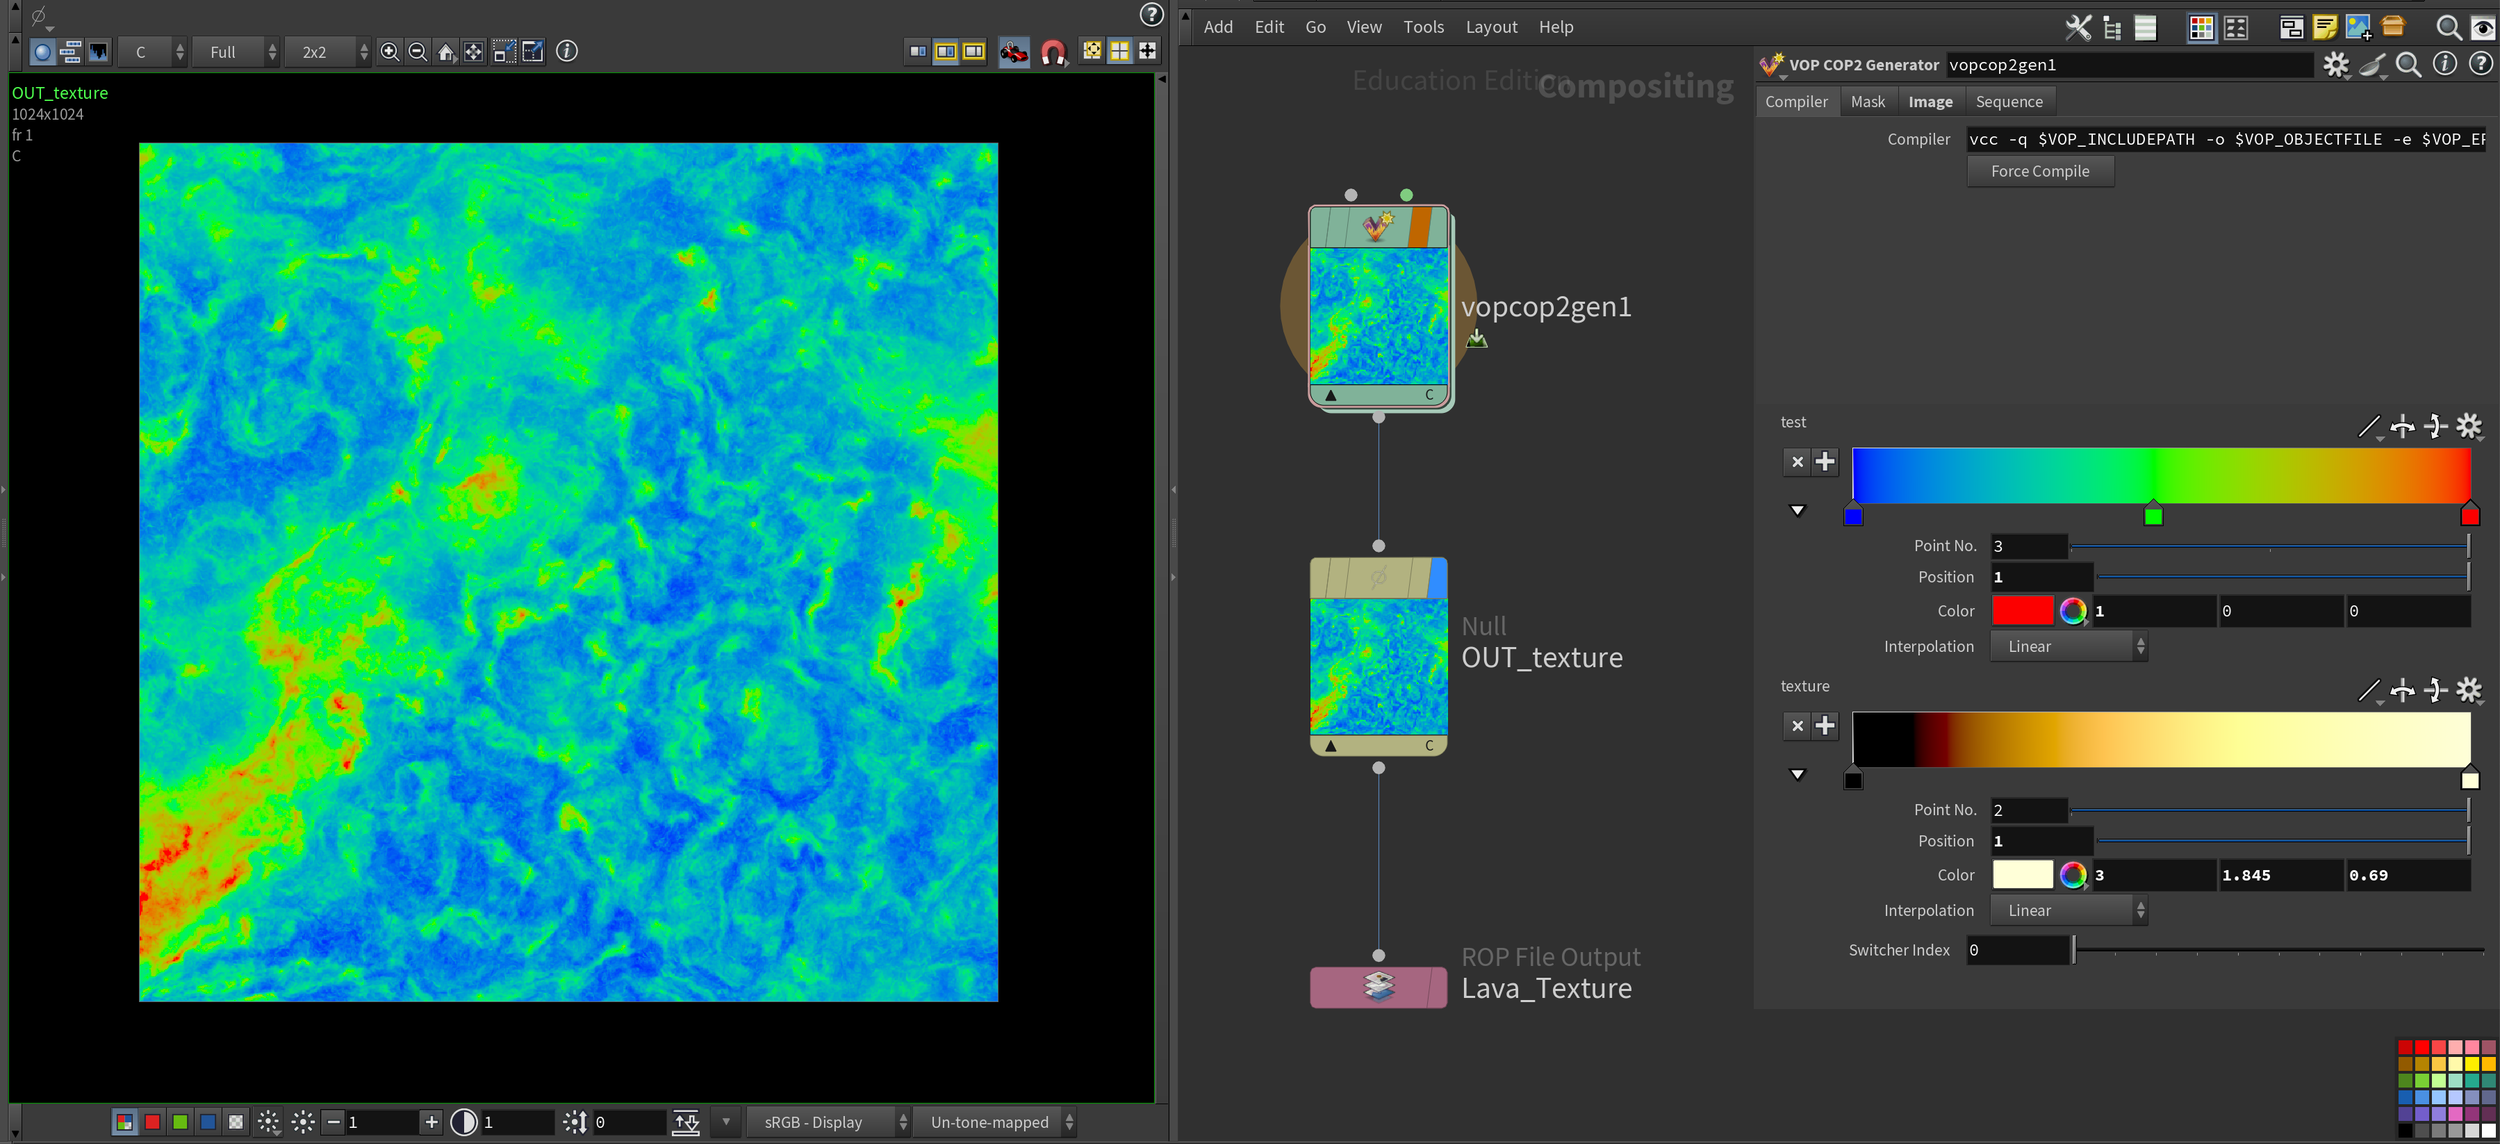Image resolution: width=2500 pixels, height=1144 pixels.
Task: Click the viewer info icon
Action: click(x=567, y=51)
